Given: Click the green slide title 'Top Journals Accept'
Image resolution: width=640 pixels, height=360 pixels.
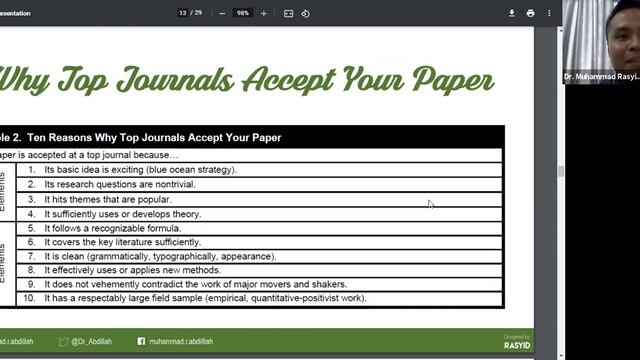Looking at the screenshot, I should pos(197,80).
